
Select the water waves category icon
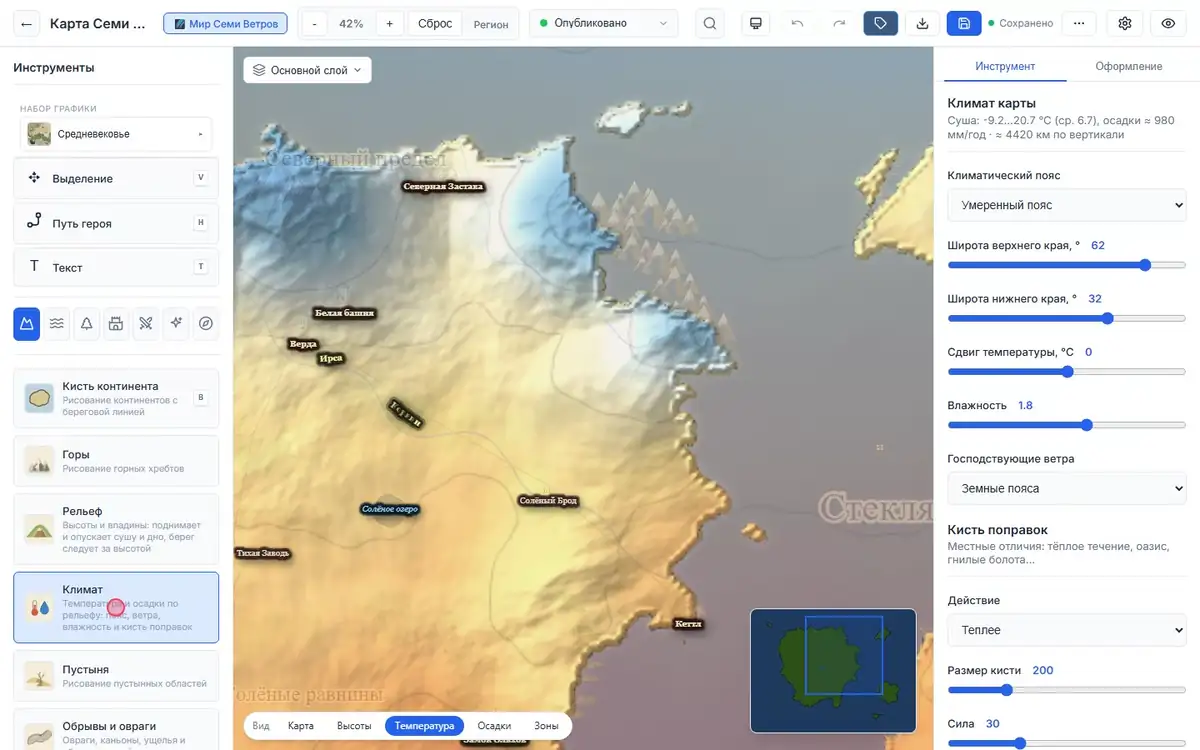[x=57, y=323]
